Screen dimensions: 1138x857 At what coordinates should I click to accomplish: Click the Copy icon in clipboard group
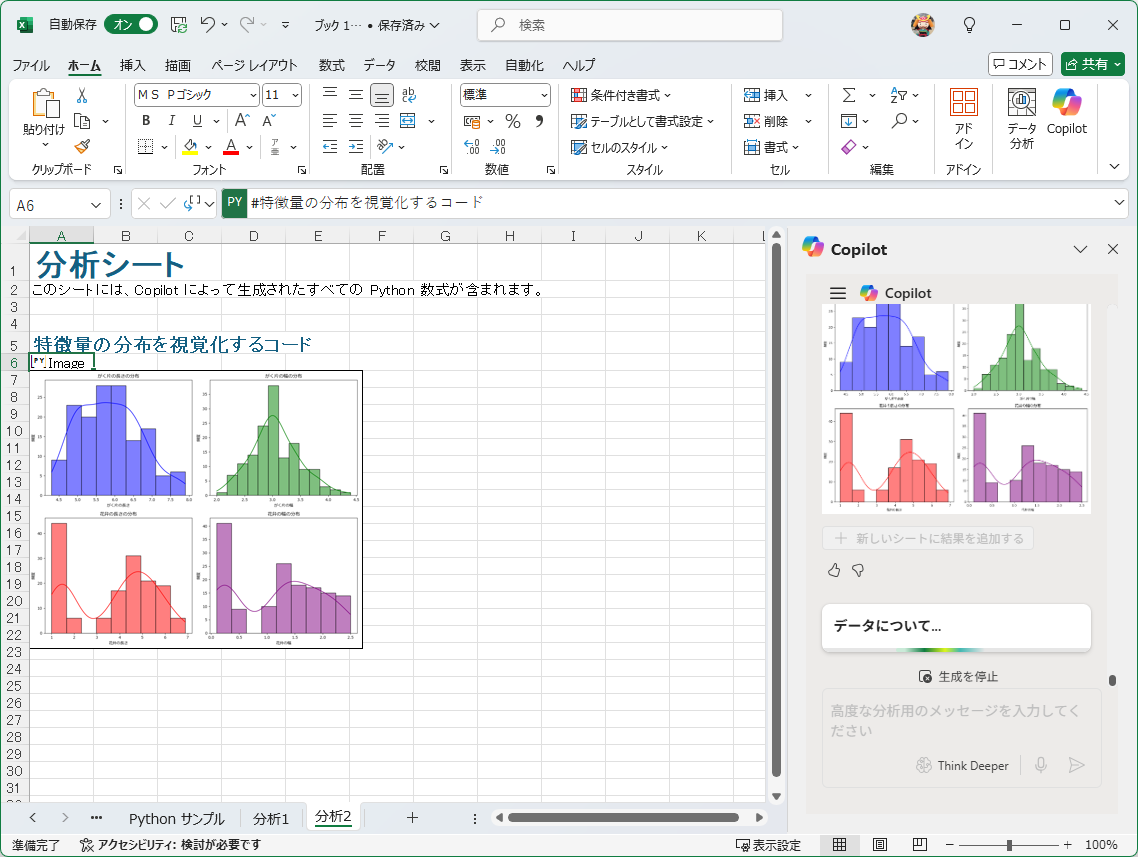coord(82,121)
